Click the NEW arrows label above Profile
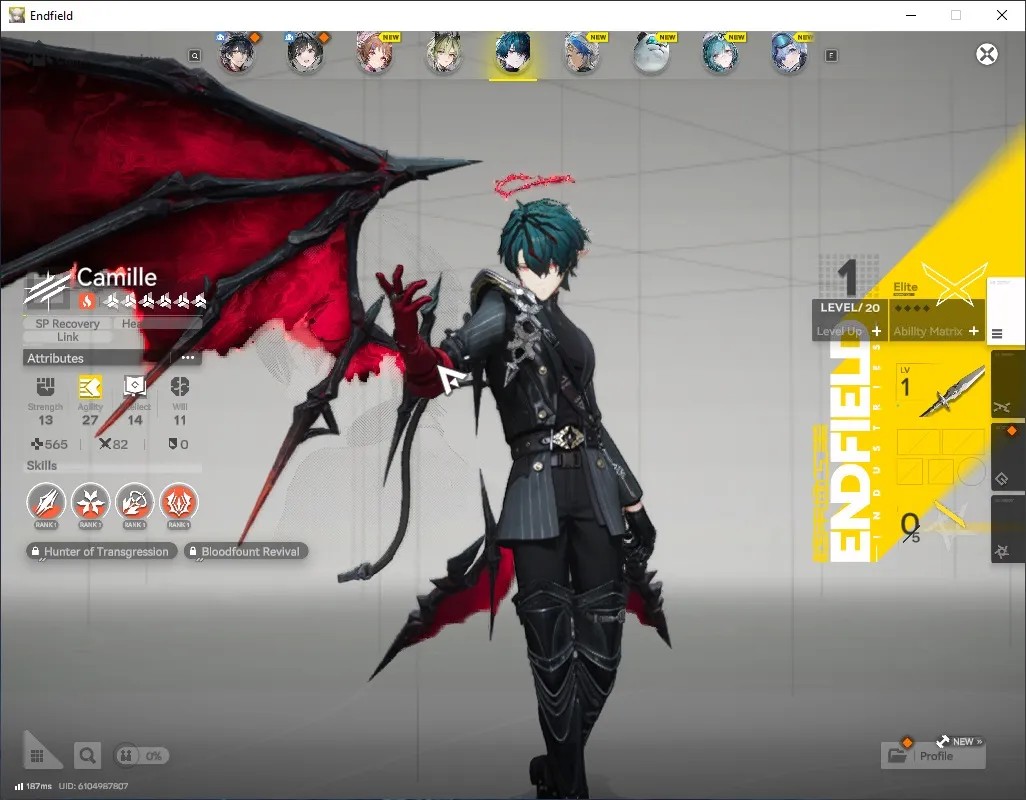 (960, 741)
